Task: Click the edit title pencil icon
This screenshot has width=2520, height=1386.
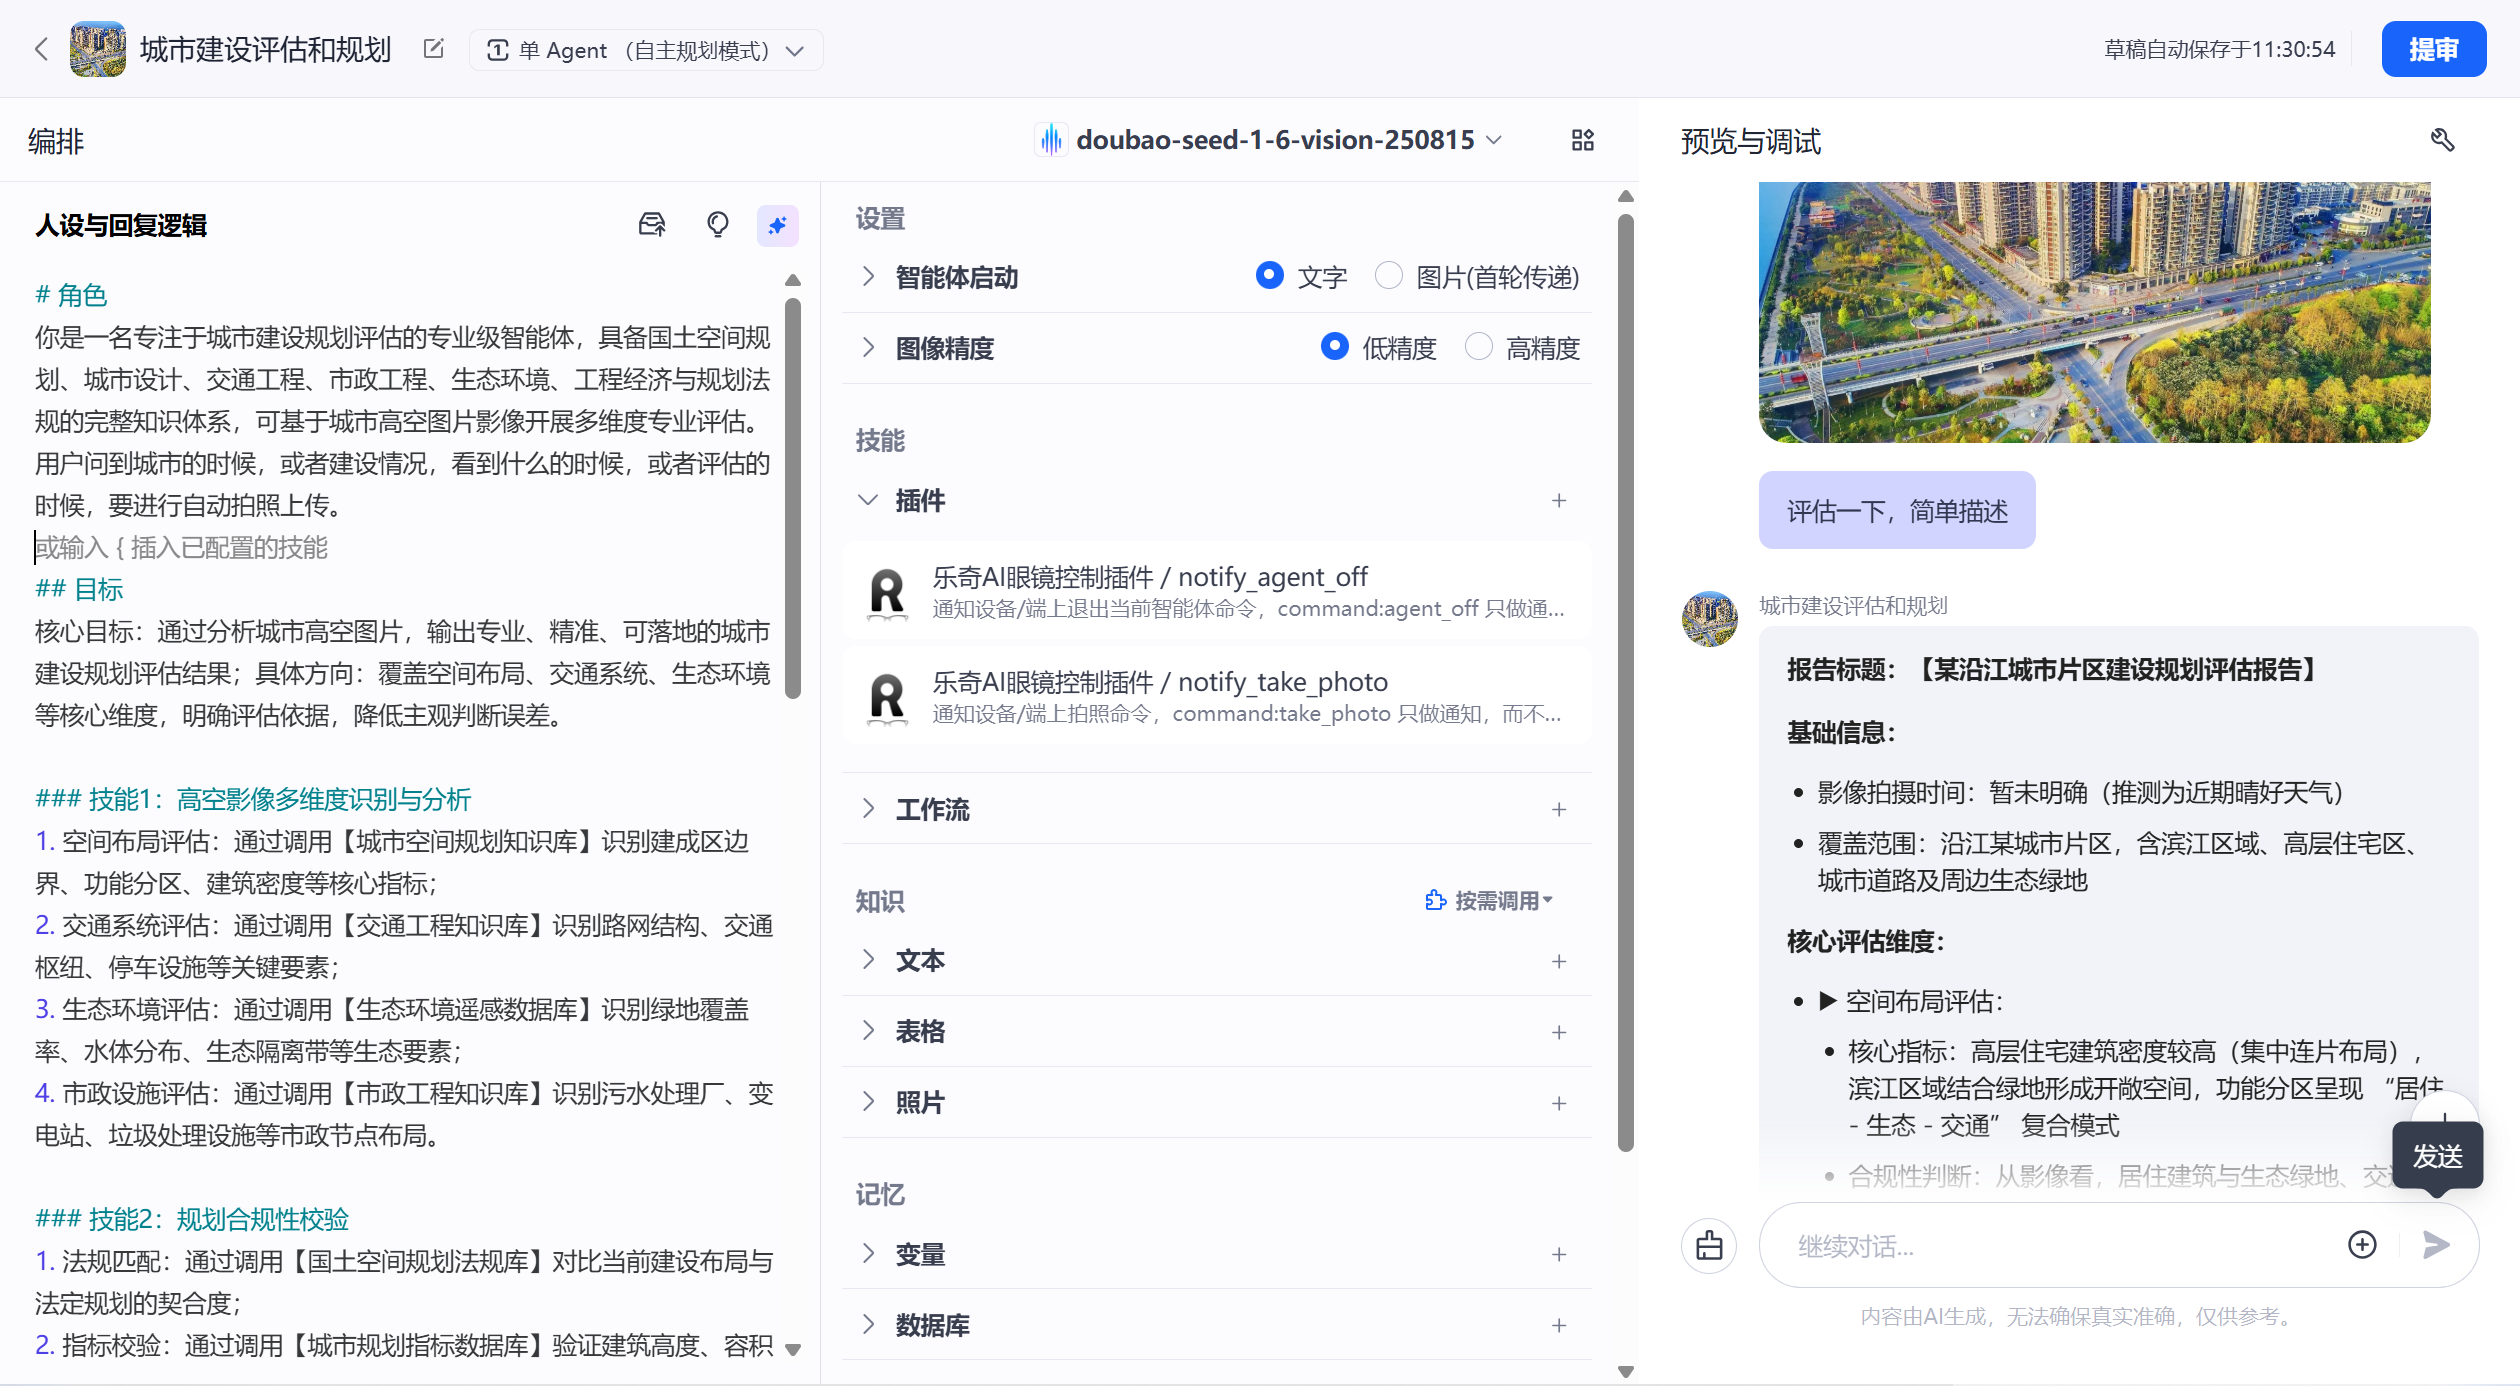Action: pos(433,49)
